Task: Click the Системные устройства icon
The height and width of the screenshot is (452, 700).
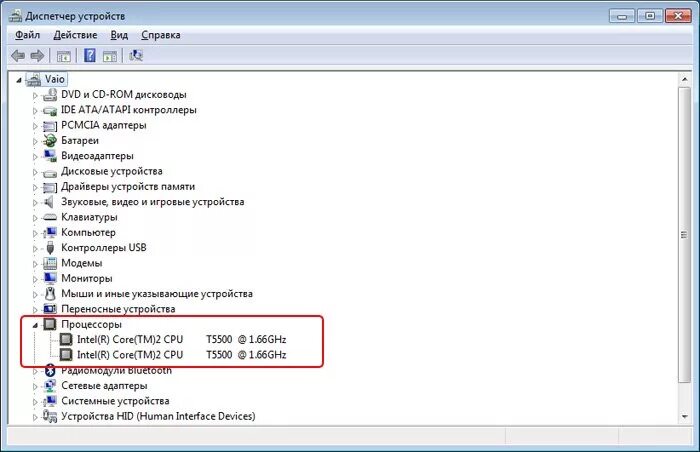Action: pyautogui.click(x=50, y=401)
